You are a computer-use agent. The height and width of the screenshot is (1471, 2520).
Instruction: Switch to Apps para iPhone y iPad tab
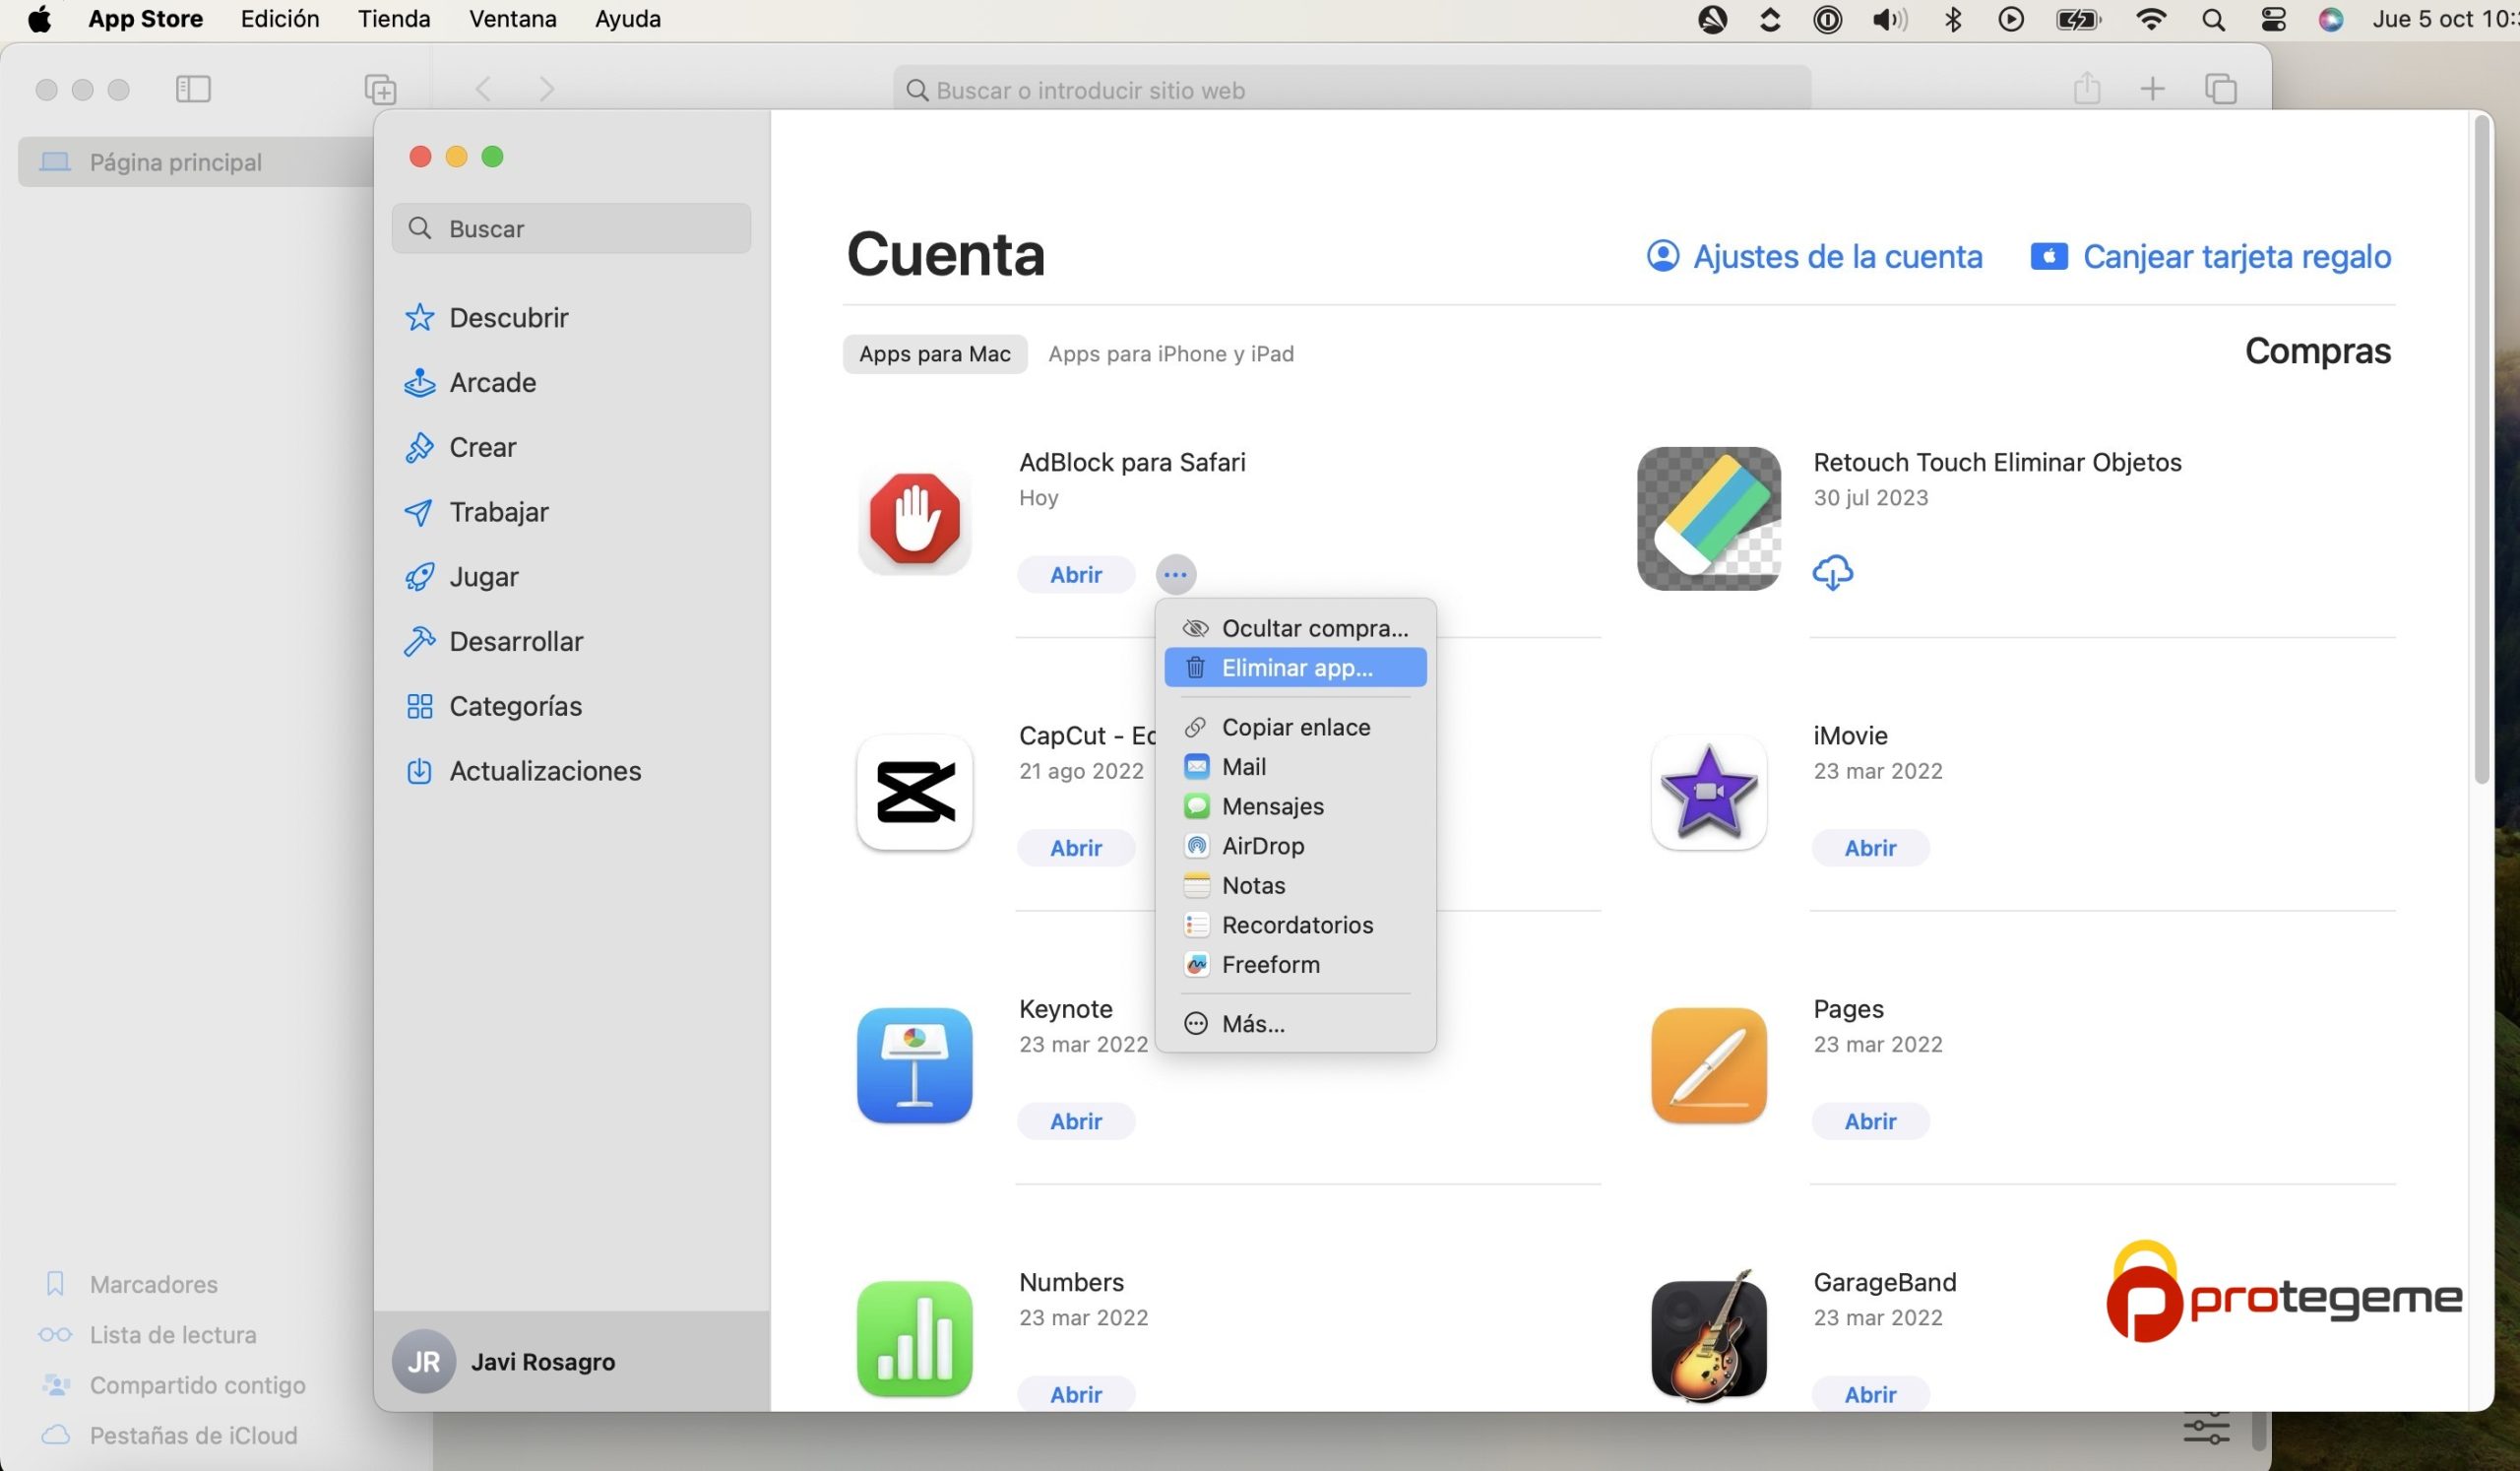1170,354
